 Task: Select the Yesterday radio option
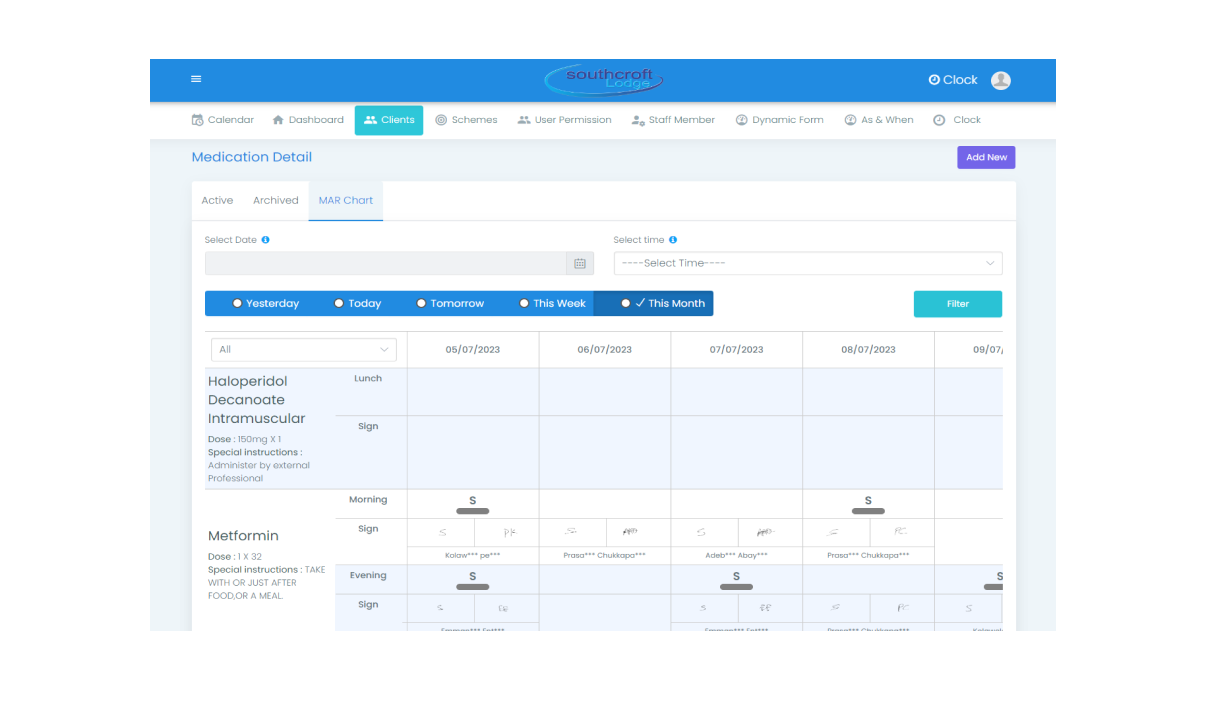click(x=237, y=303)
